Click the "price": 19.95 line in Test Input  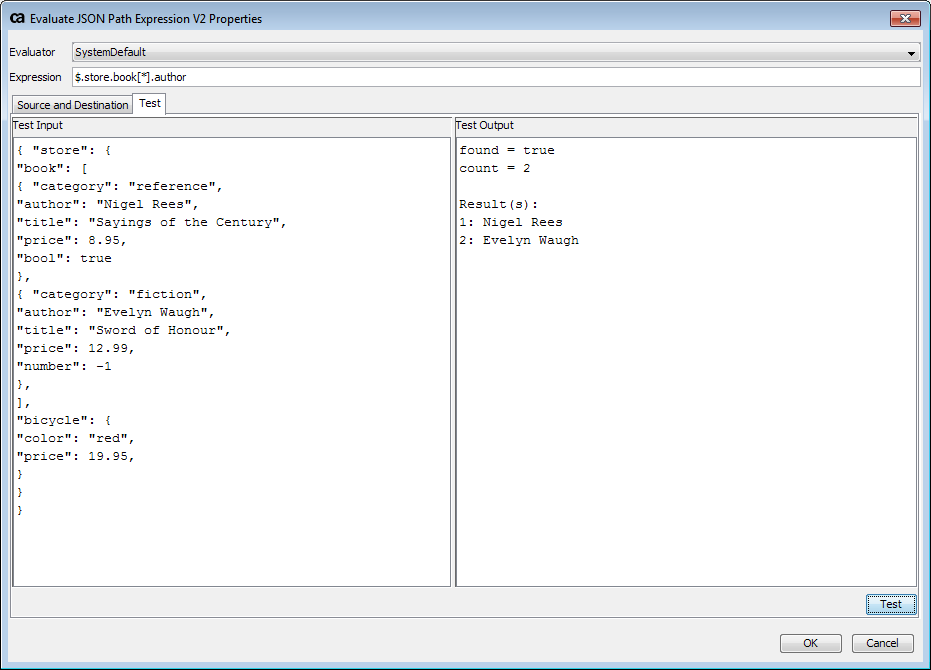coord(75,456)
